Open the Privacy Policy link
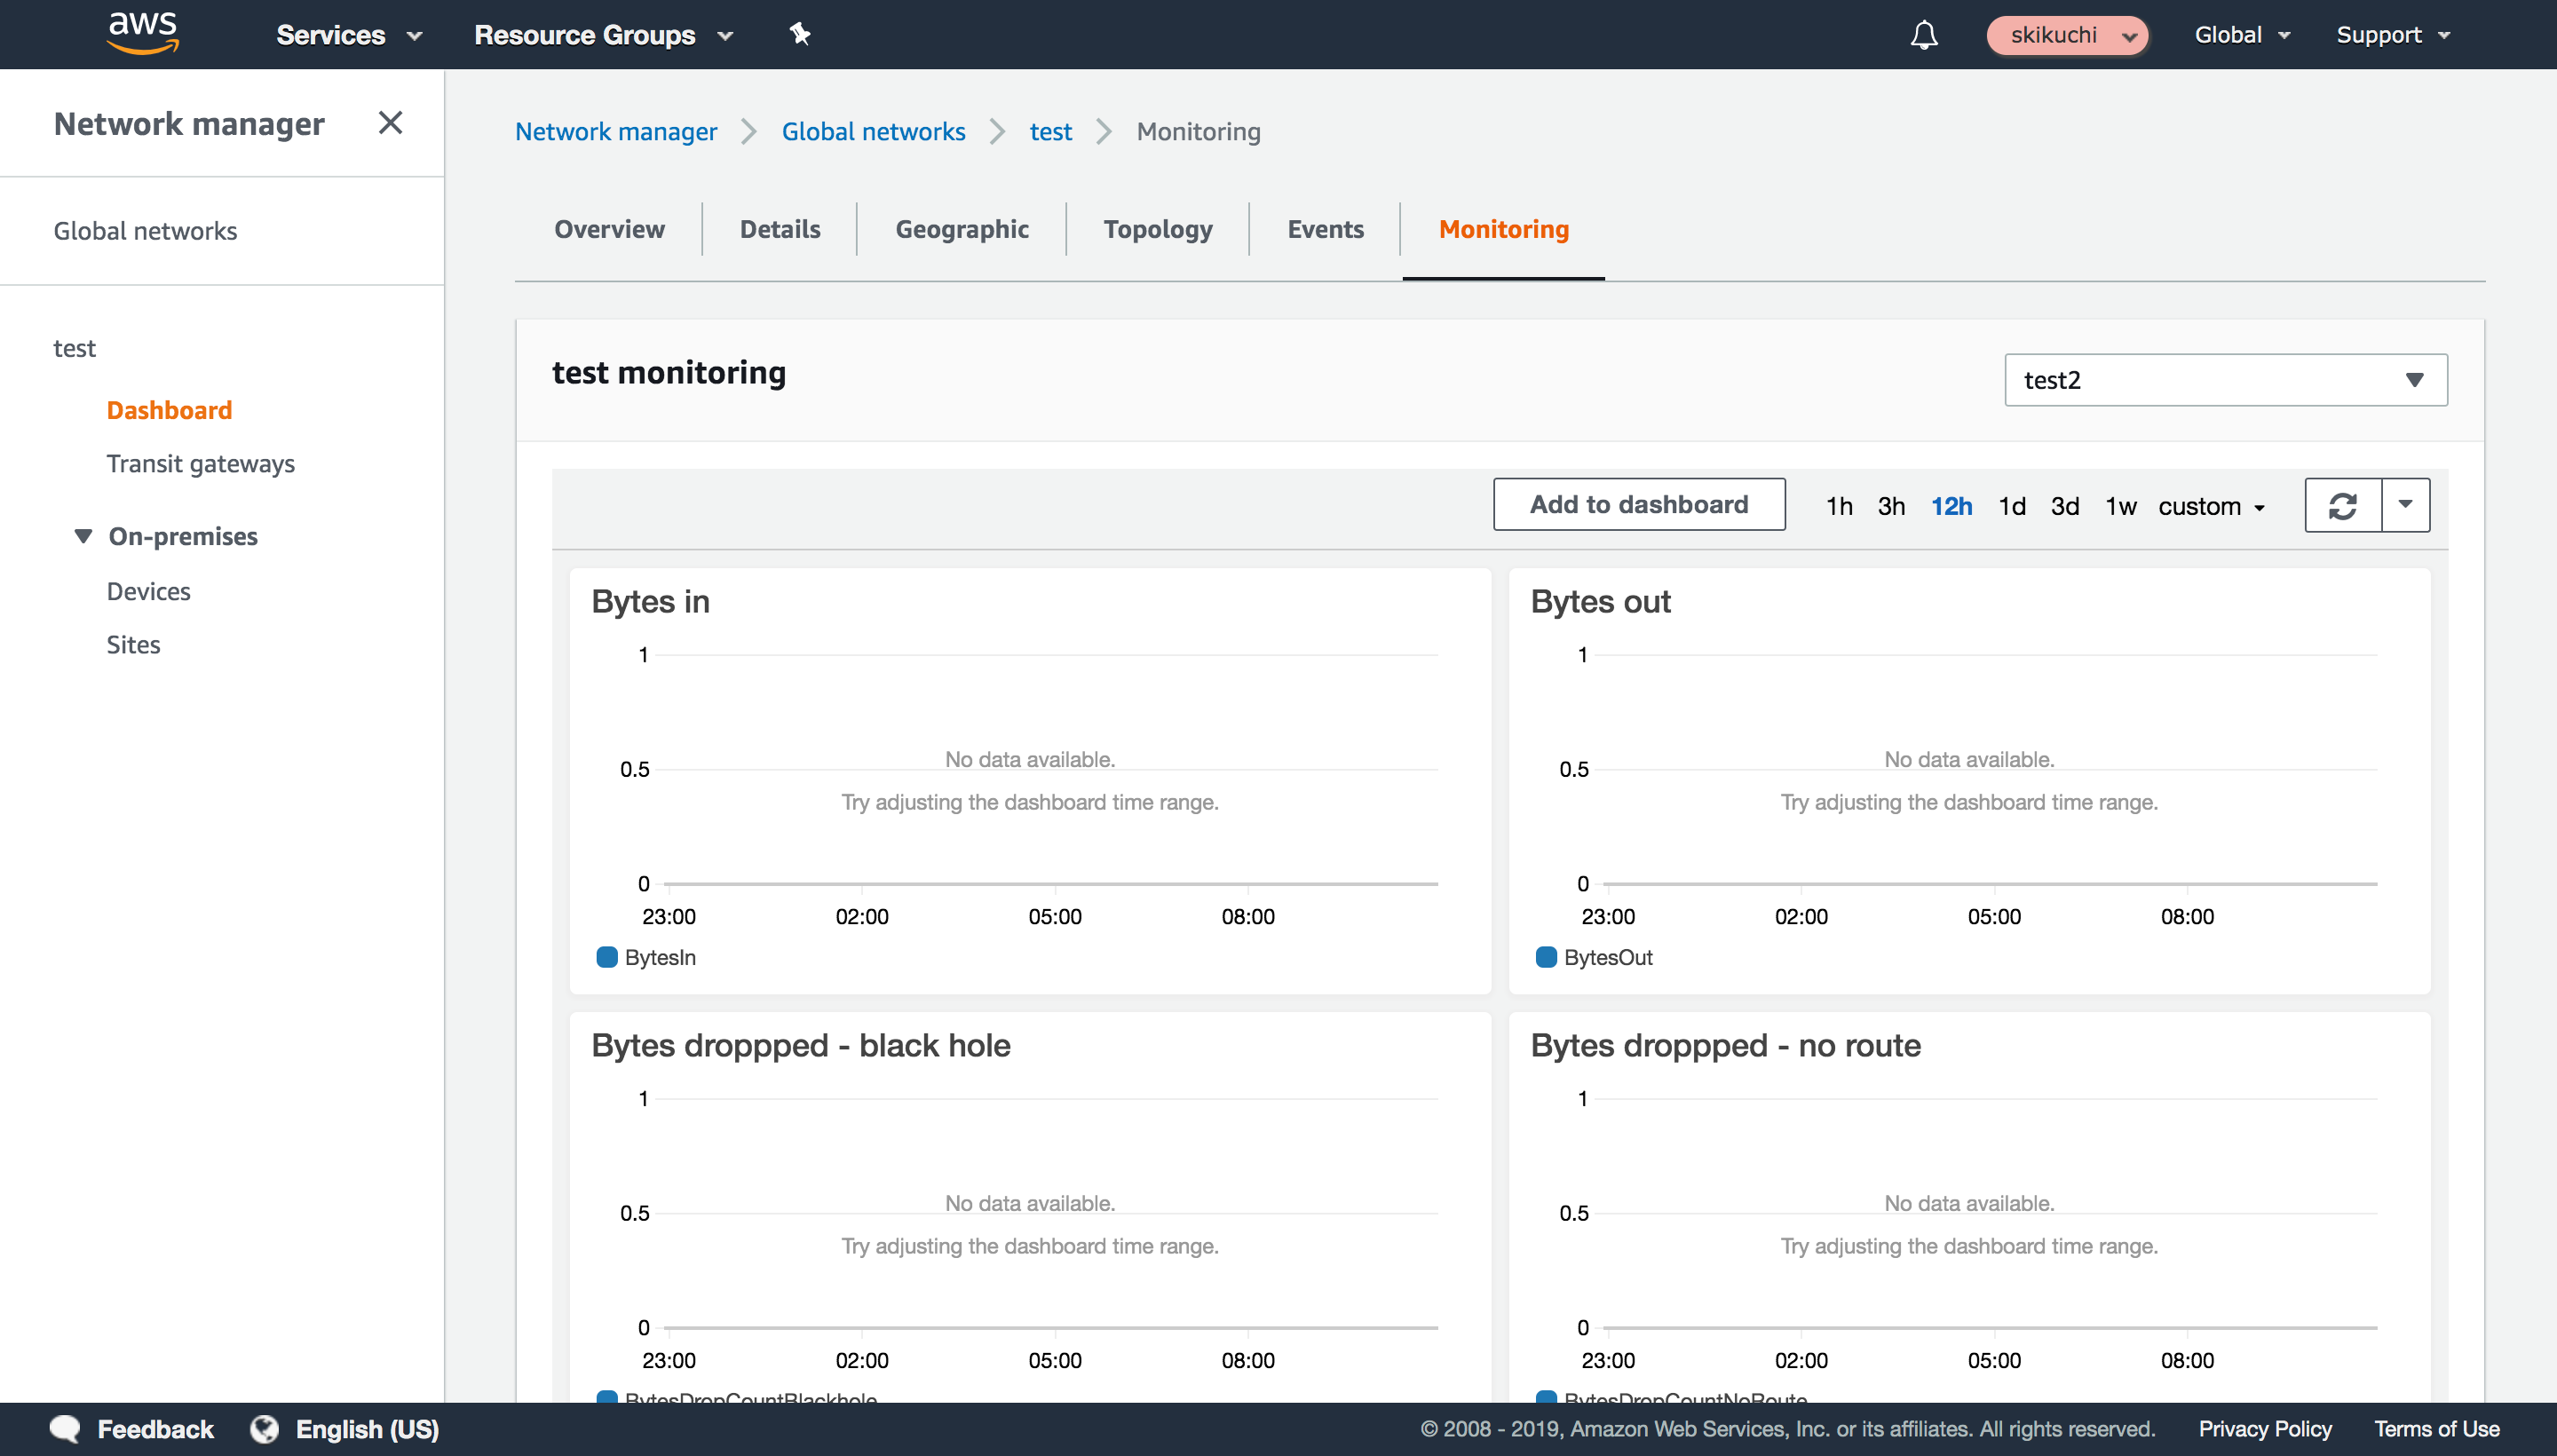Image resolution: width=2557 pixels, height=1456 pixels. point(2265,1428)
